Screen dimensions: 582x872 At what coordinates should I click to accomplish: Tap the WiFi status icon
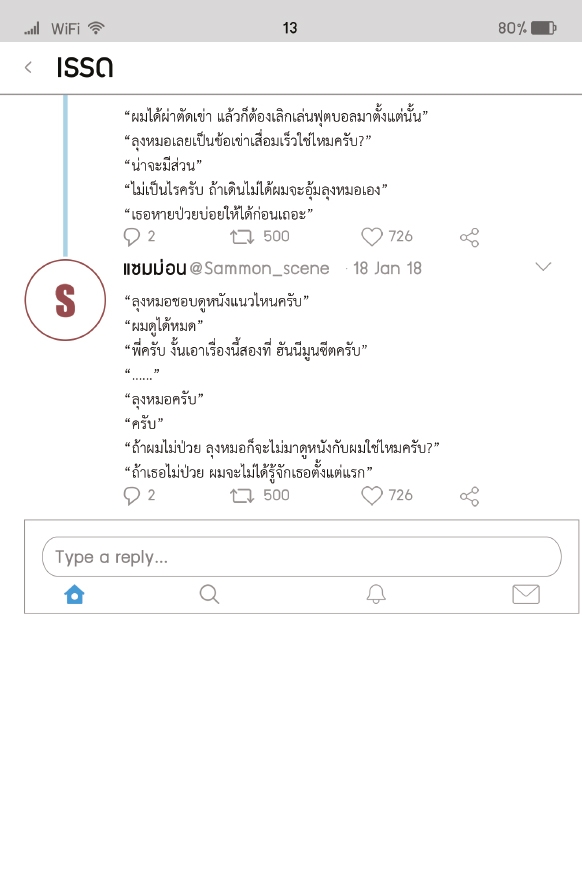click(97, 28)
